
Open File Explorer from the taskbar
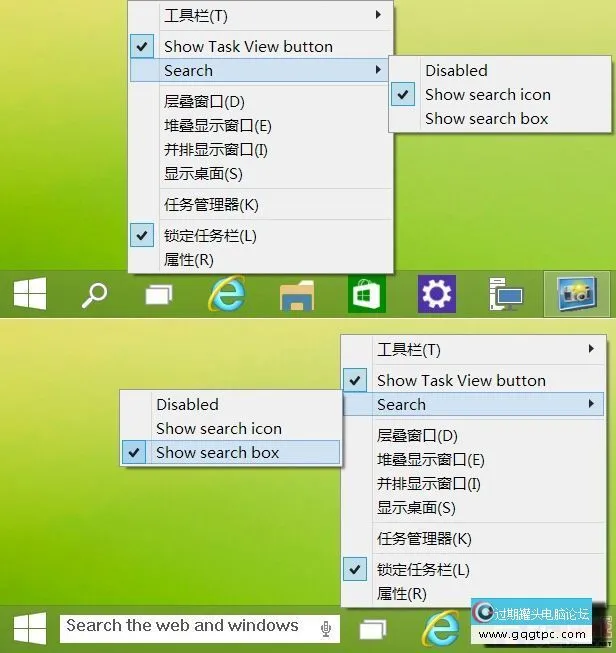point(297,295)
